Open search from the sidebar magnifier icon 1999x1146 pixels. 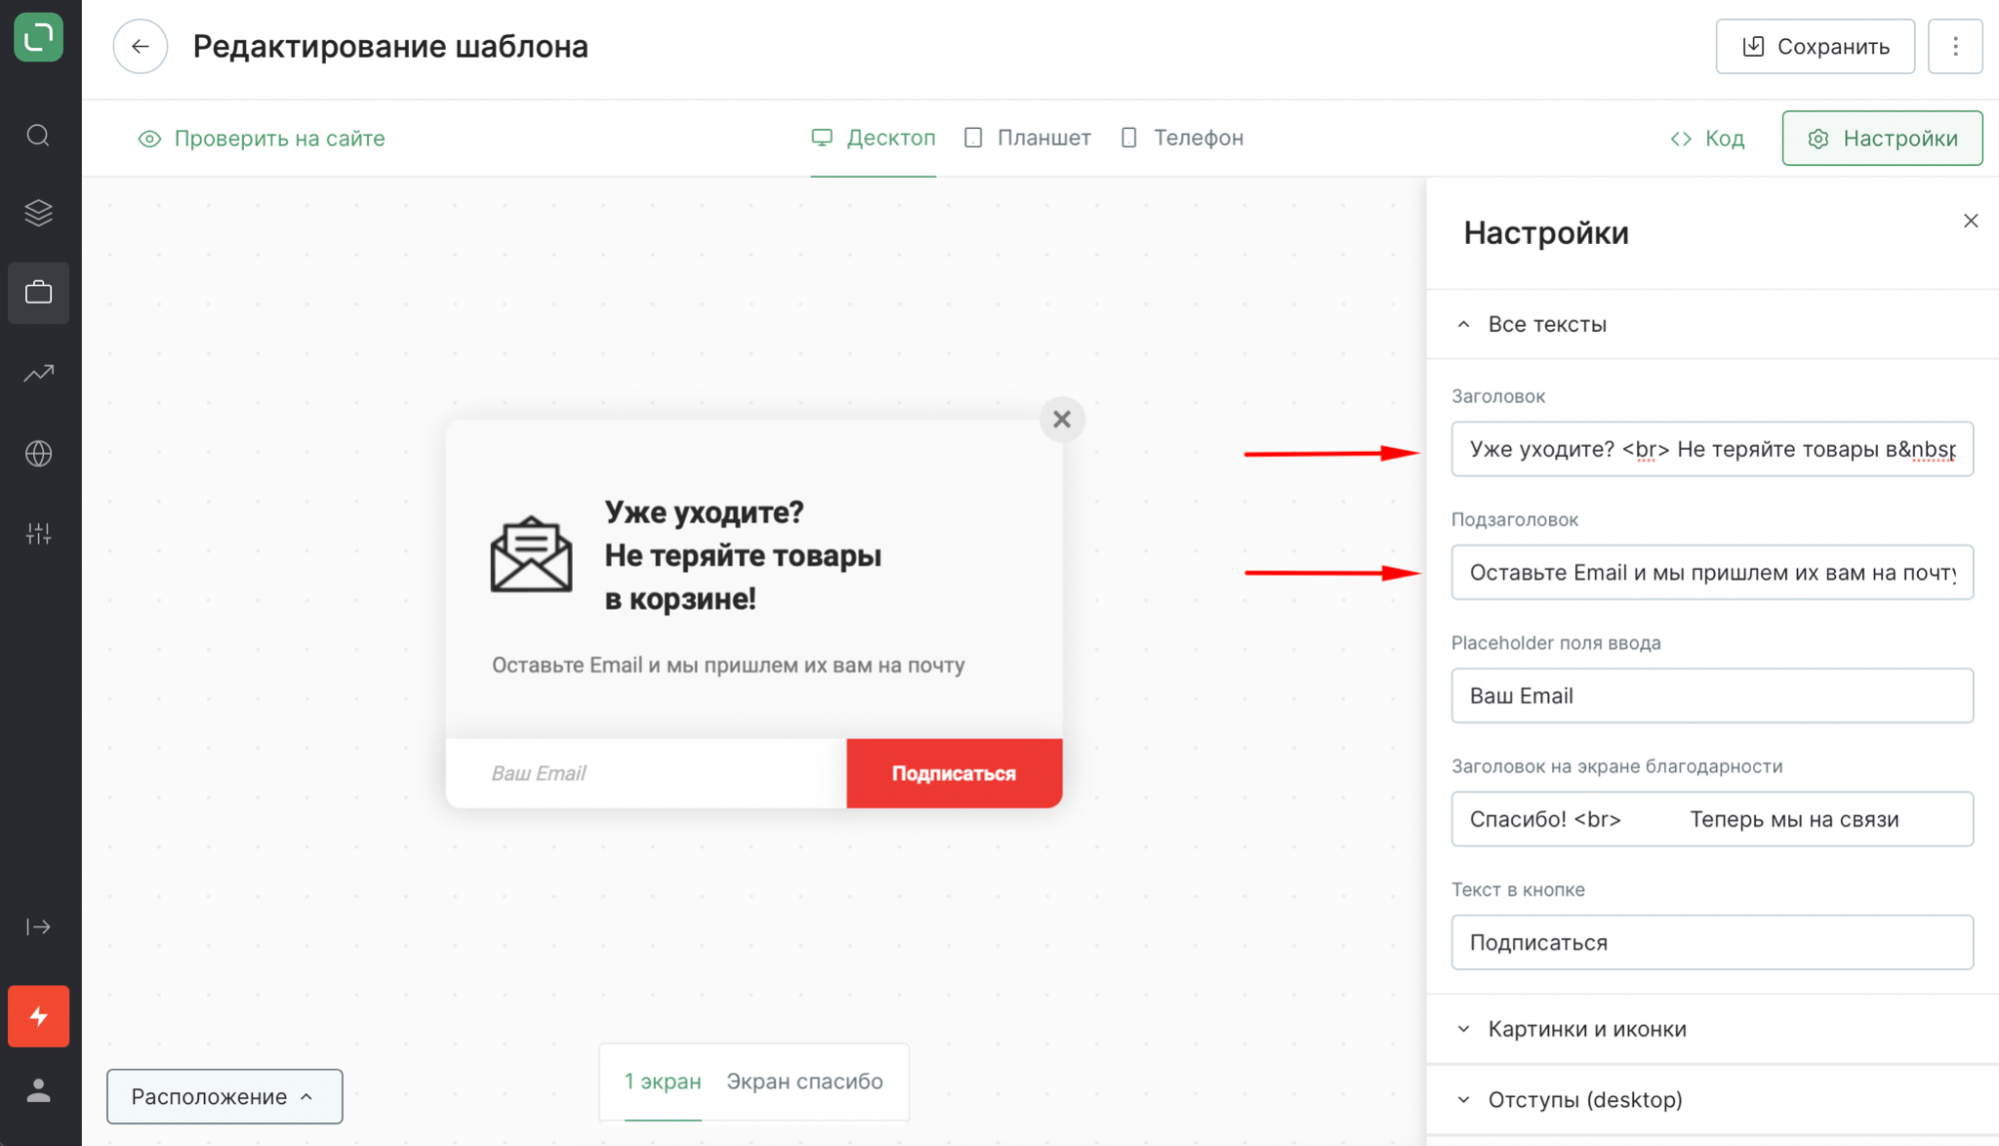coord(38,135)
